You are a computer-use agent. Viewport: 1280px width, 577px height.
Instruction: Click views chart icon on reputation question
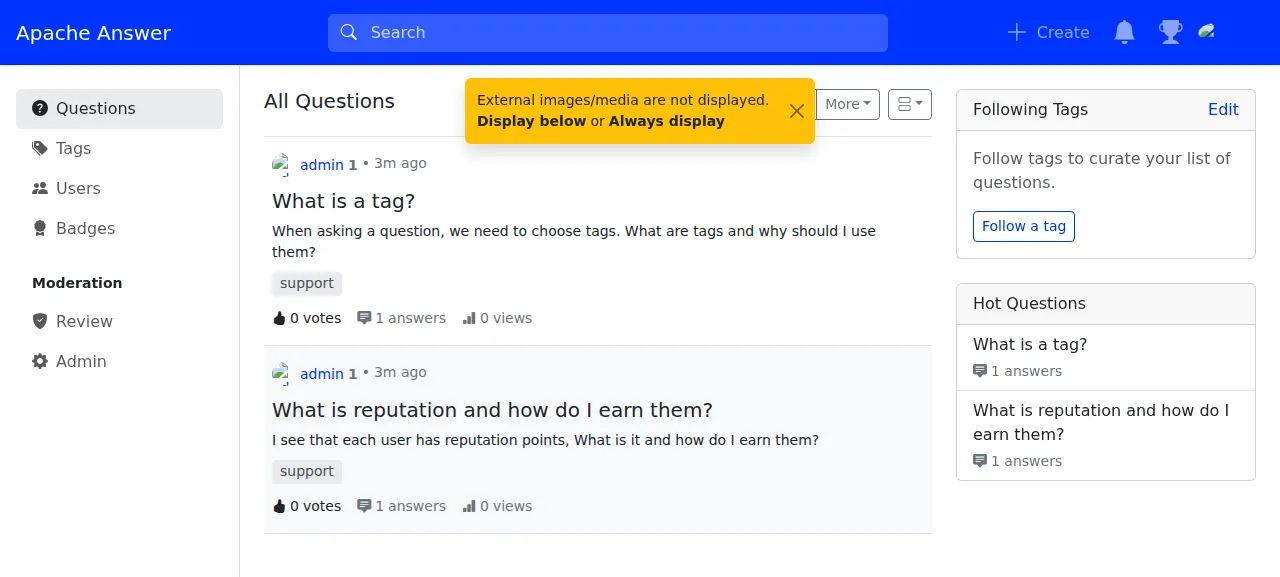[469, 506]
